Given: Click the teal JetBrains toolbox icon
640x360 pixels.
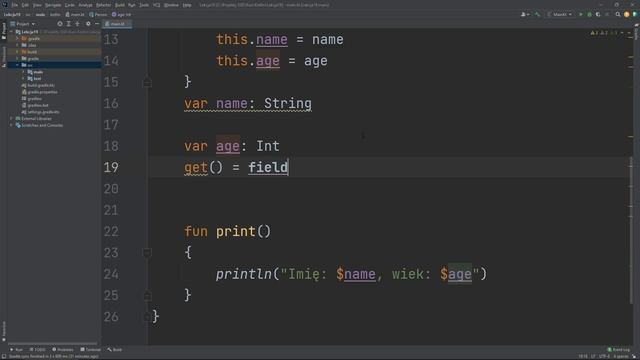Looking at the screenshot, I should point(635,15).
